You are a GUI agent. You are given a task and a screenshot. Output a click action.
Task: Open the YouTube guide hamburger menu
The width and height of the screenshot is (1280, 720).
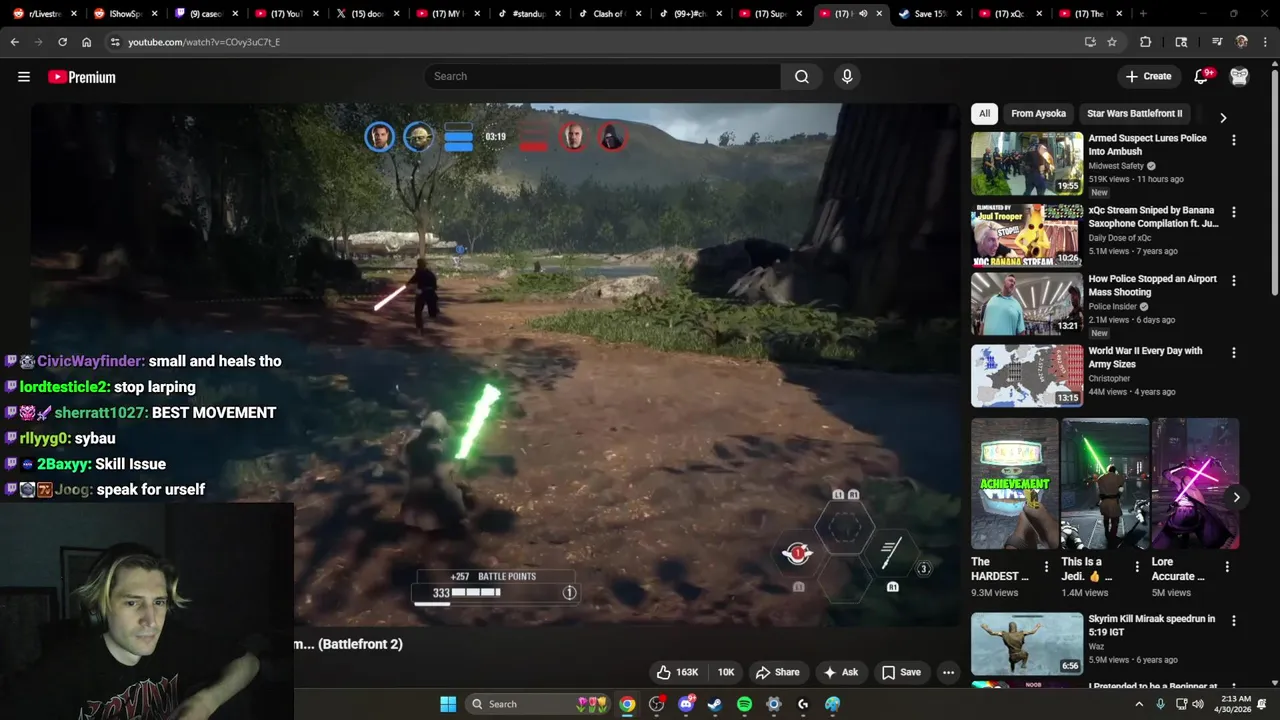24,77
